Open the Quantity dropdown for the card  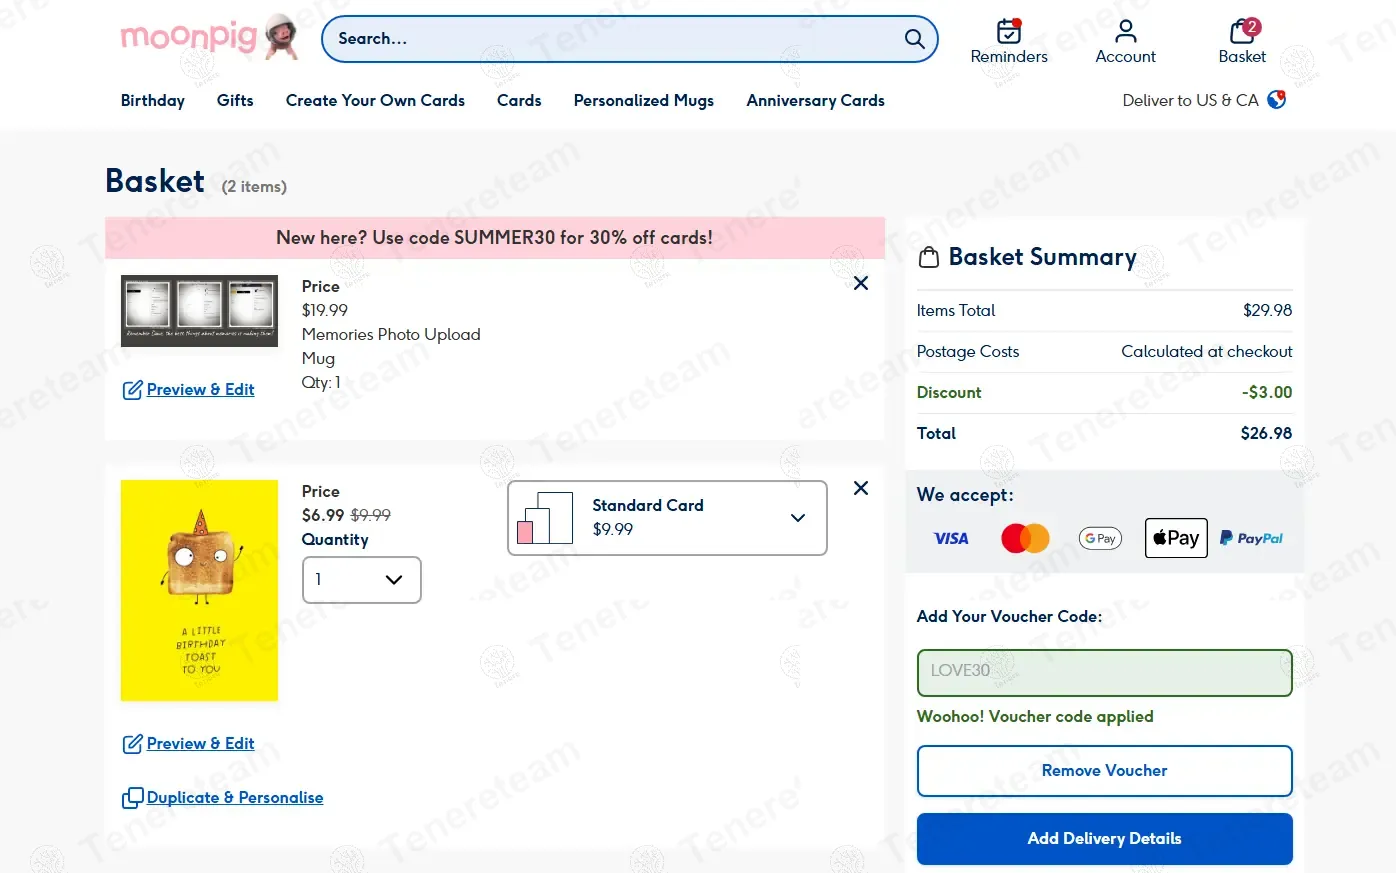(x=361, y=580)
